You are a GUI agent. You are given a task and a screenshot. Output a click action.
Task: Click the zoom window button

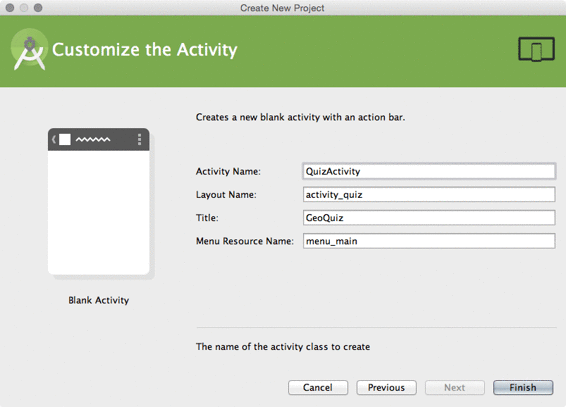pyautogui.click(x=38, y=8)
